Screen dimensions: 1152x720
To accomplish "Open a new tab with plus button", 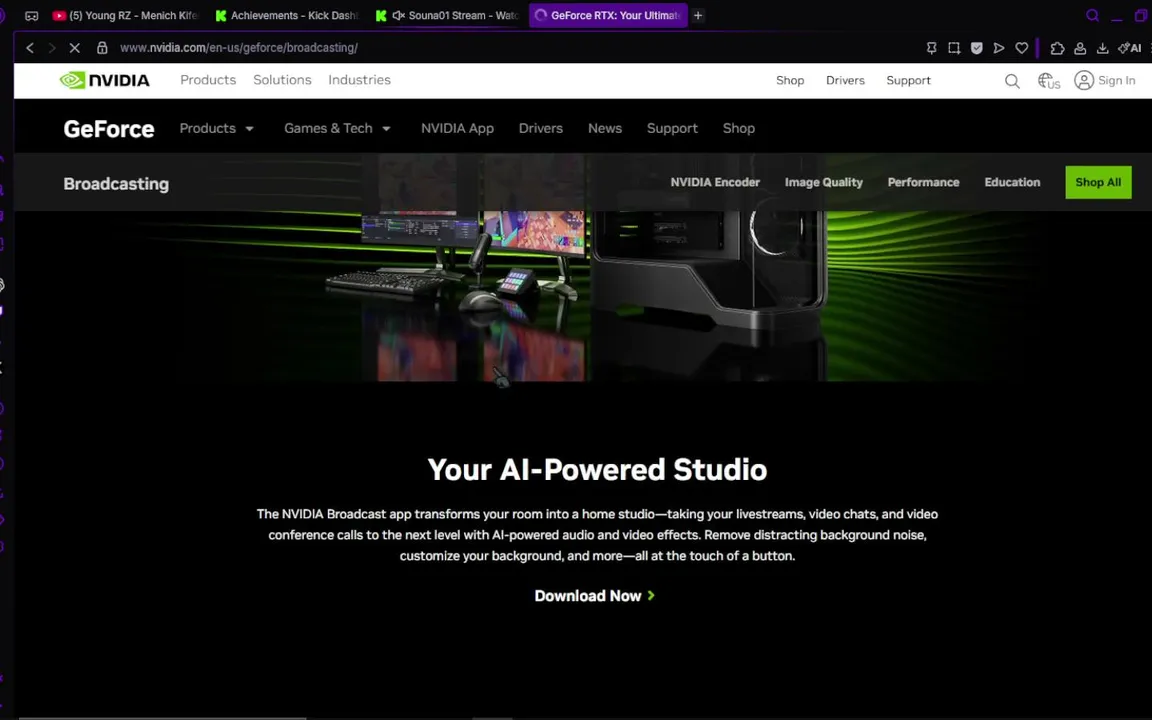I will [698, 15].
